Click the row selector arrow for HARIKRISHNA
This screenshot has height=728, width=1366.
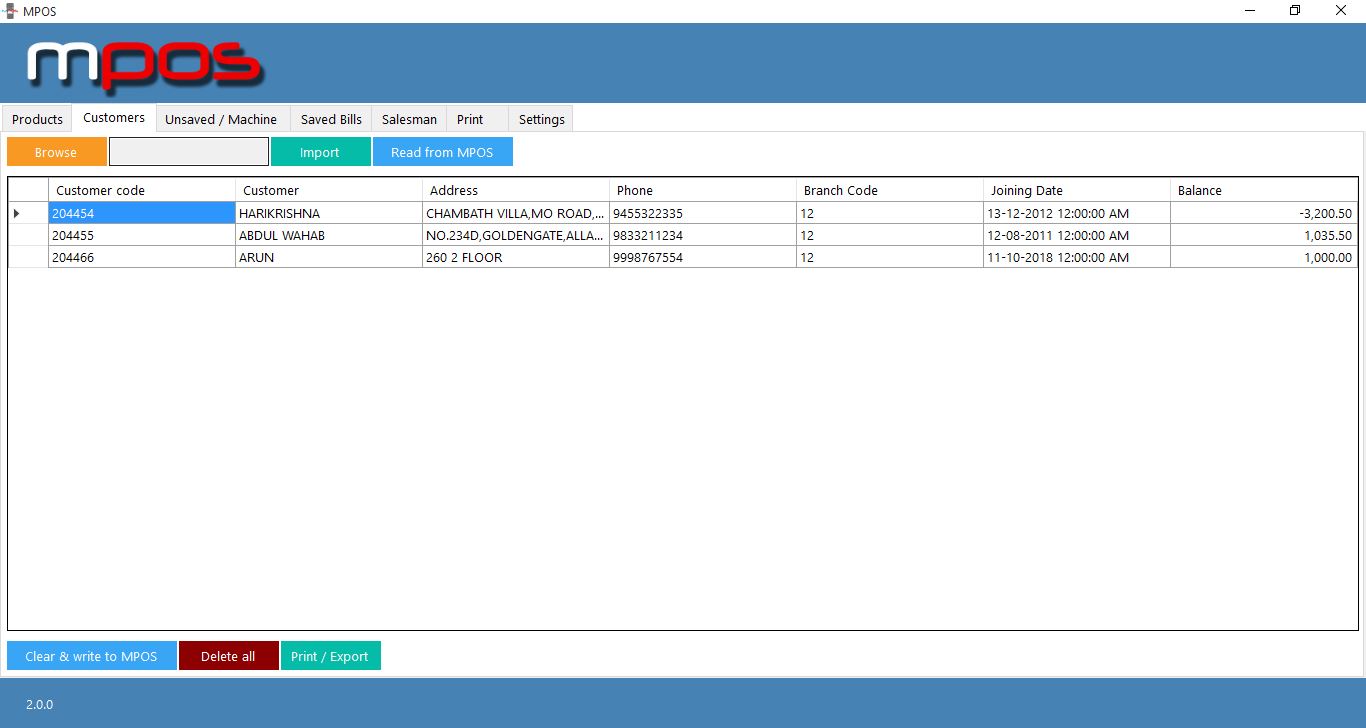[x=17, y=213]
